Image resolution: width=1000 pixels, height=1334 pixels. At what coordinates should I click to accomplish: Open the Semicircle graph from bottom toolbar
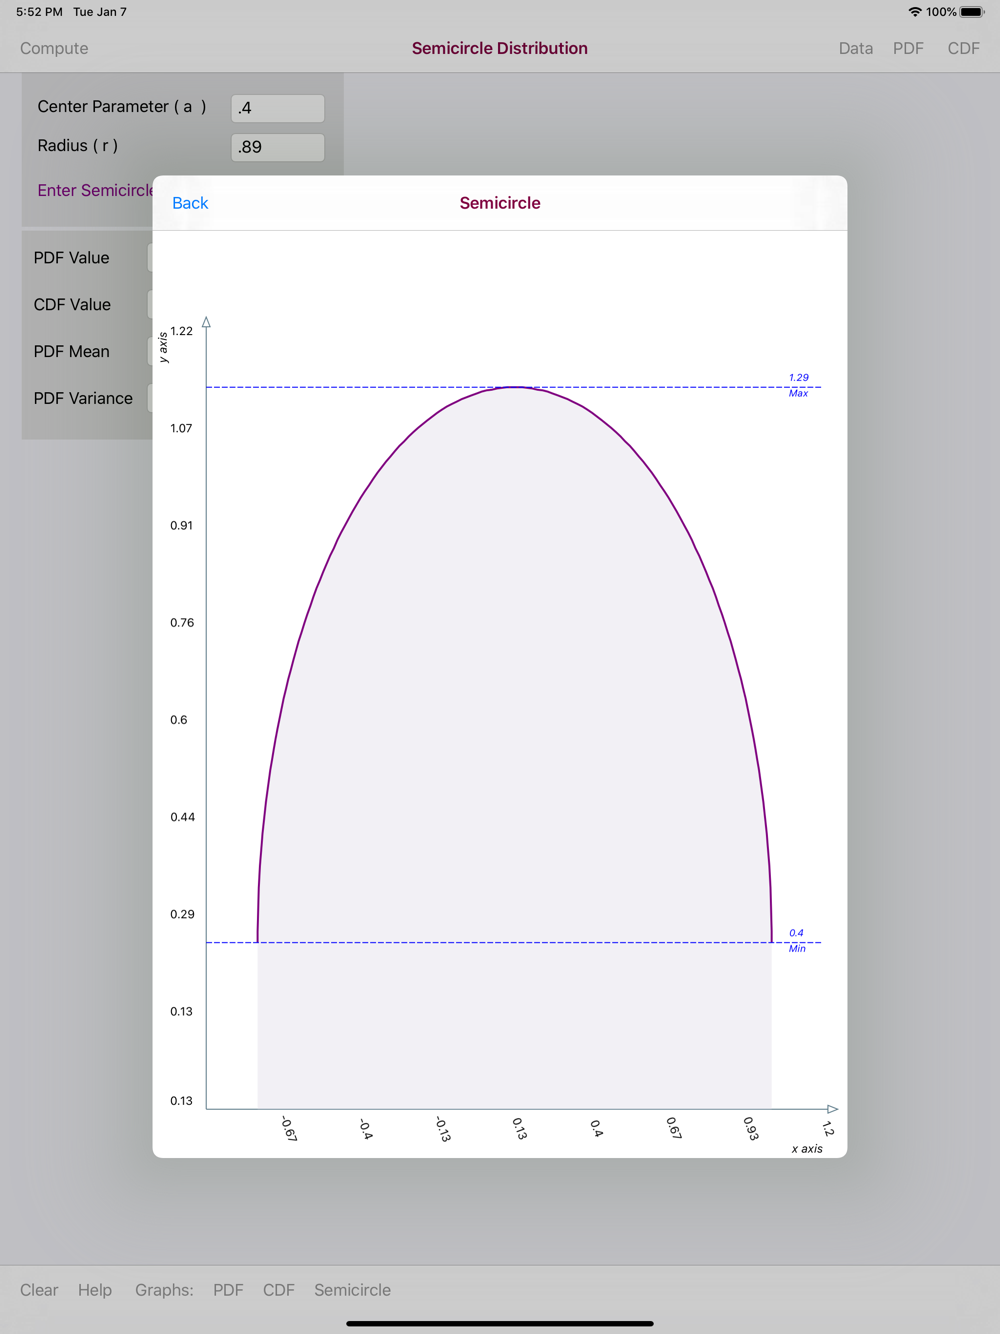[352, 1290]
